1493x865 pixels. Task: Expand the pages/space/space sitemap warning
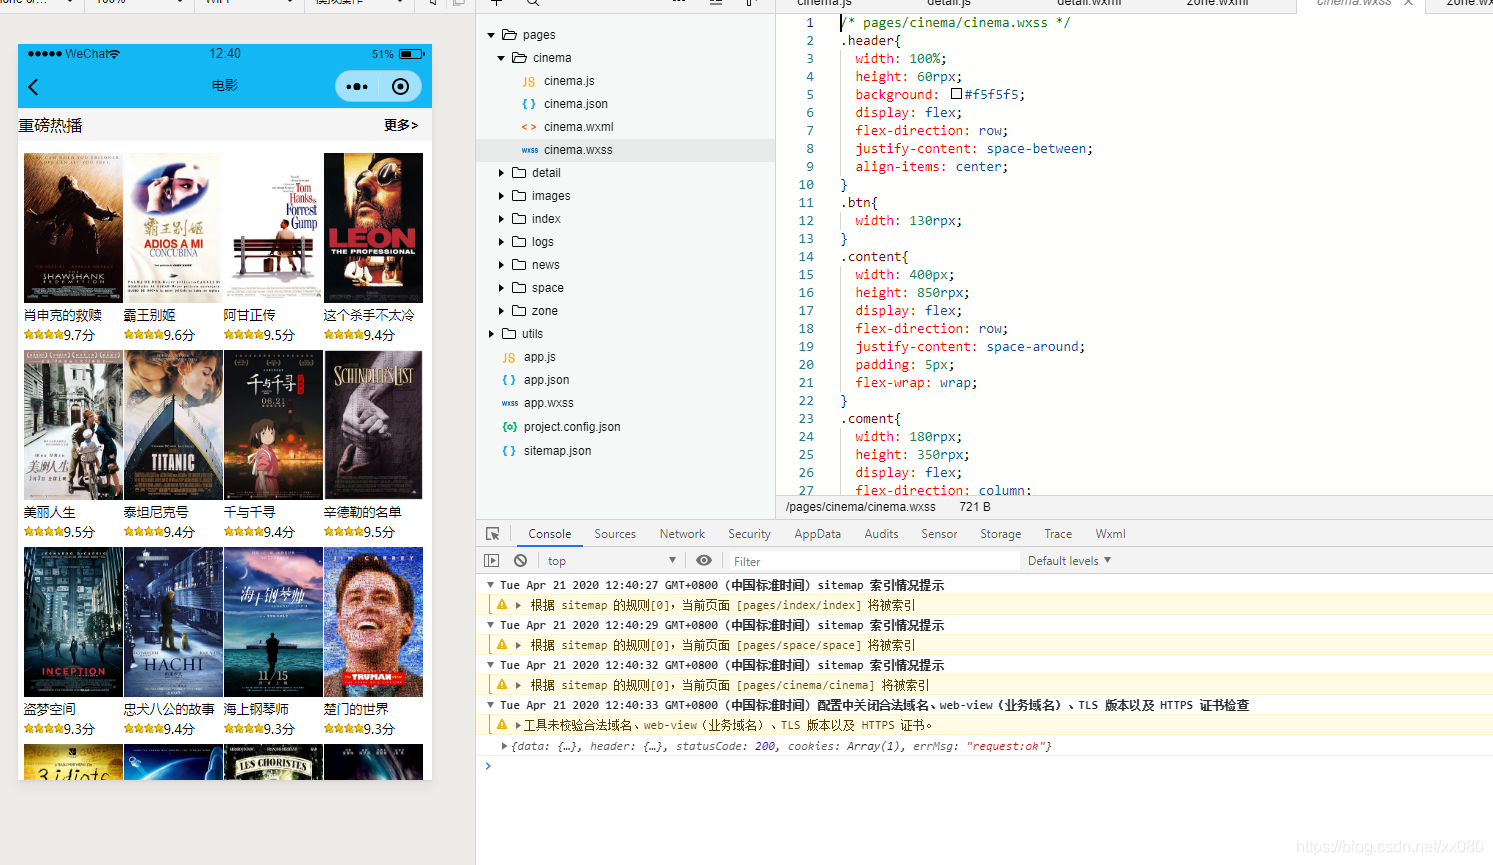pyautogui.click(x=518, y=645)
